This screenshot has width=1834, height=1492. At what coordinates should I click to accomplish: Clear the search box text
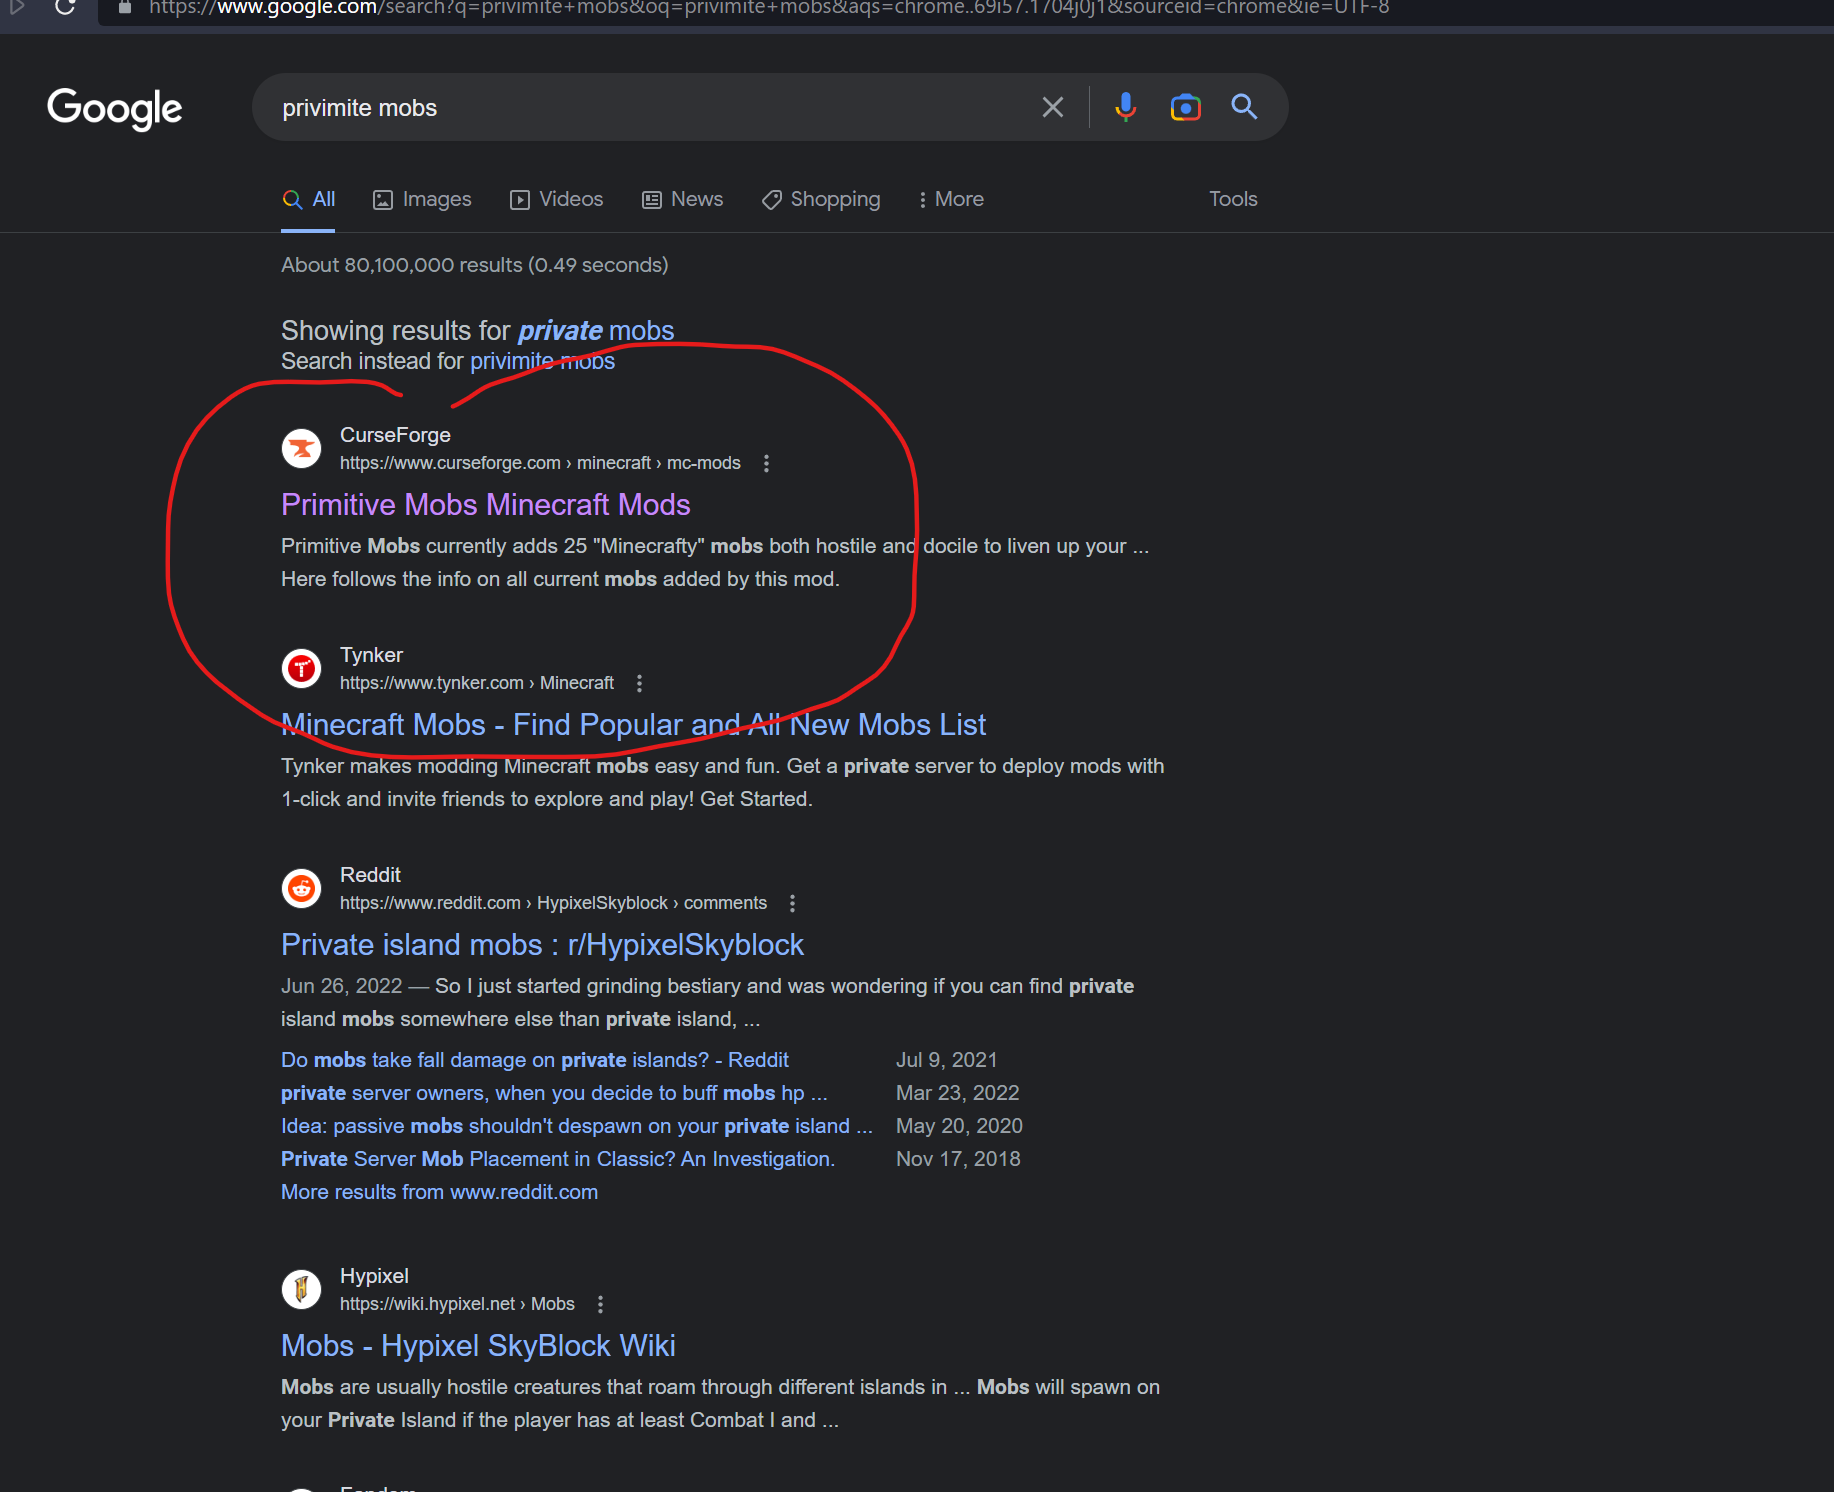[x=1052, y=107]
